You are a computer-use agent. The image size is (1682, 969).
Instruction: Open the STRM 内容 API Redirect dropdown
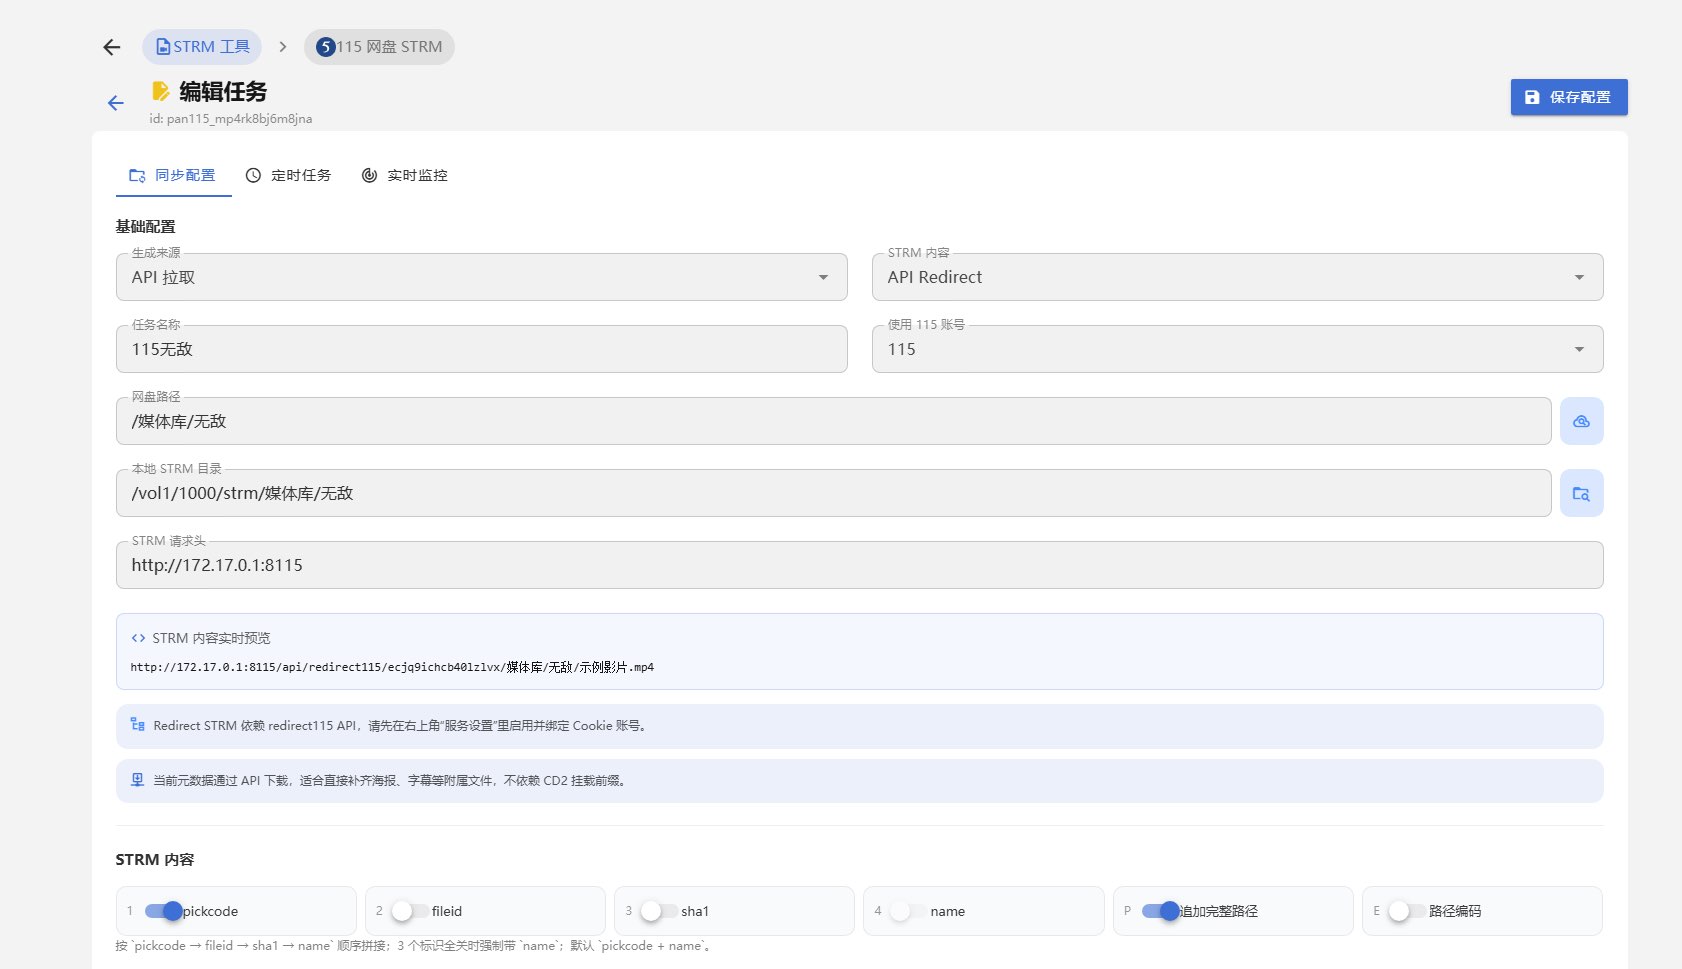[x=1238, y=277]
